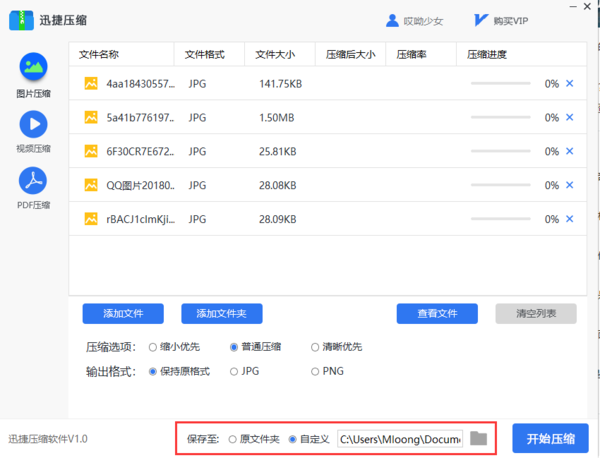Click the 添加文件夹 button
Image resolution: width=600 pixels, height=458 pixels.
coord(222,314)
